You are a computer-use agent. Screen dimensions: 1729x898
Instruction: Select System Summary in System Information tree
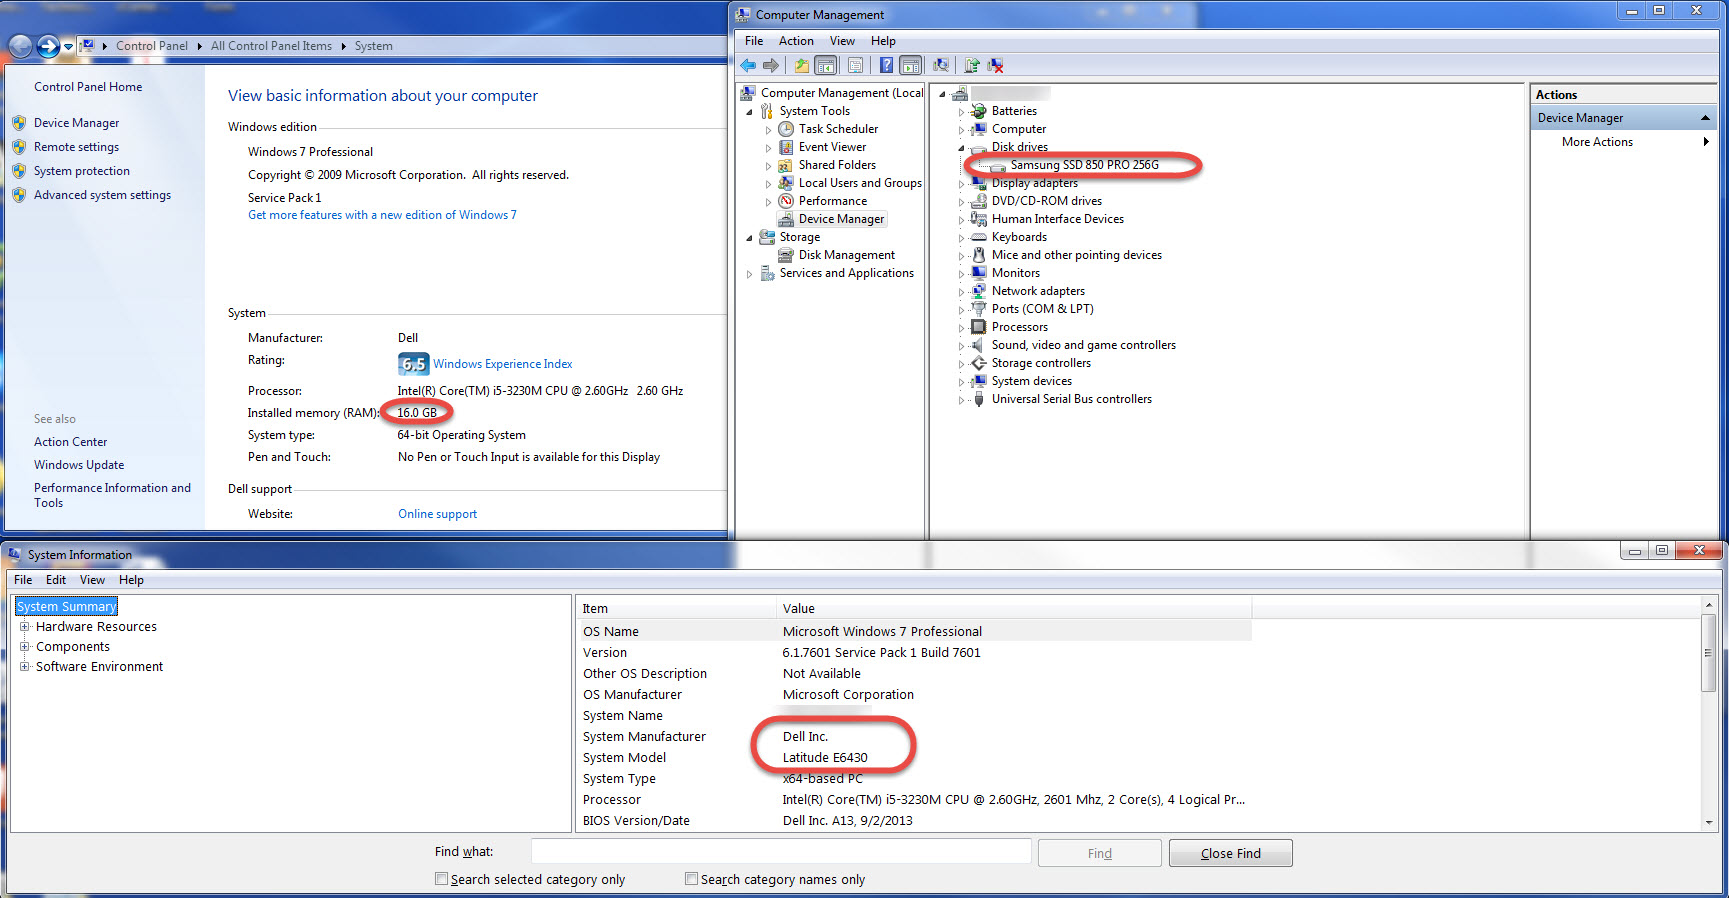point(66,607)
